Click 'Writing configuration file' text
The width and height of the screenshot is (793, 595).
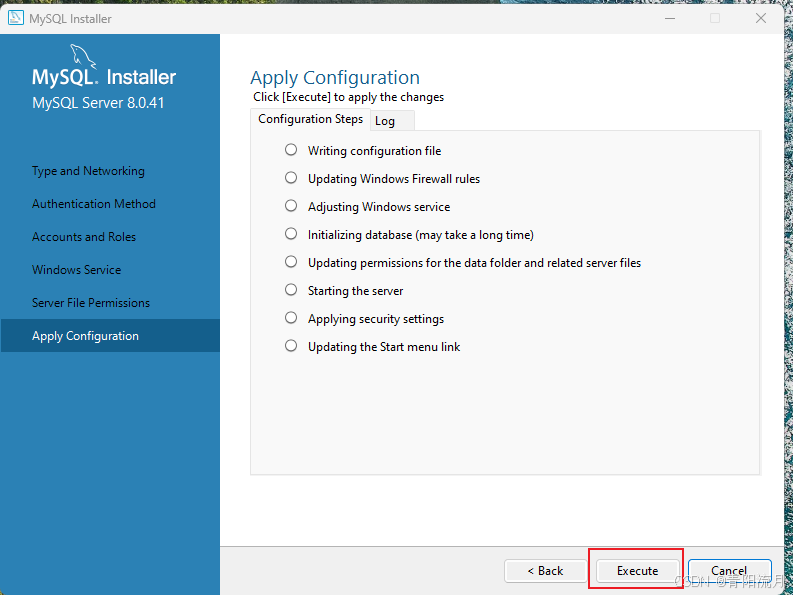pos(374,151)
